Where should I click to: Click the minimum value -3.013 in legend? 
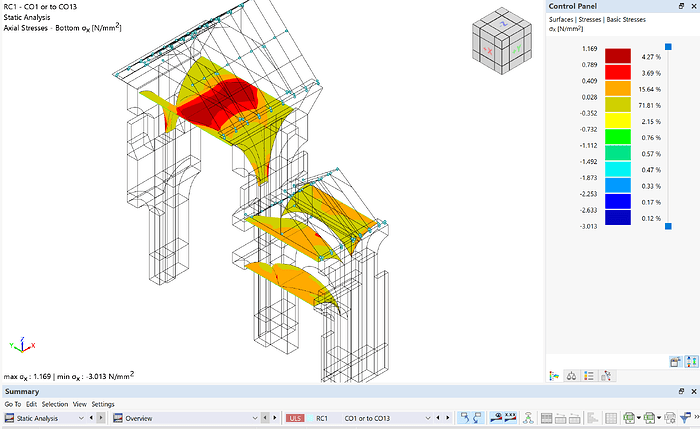(588, 226)
